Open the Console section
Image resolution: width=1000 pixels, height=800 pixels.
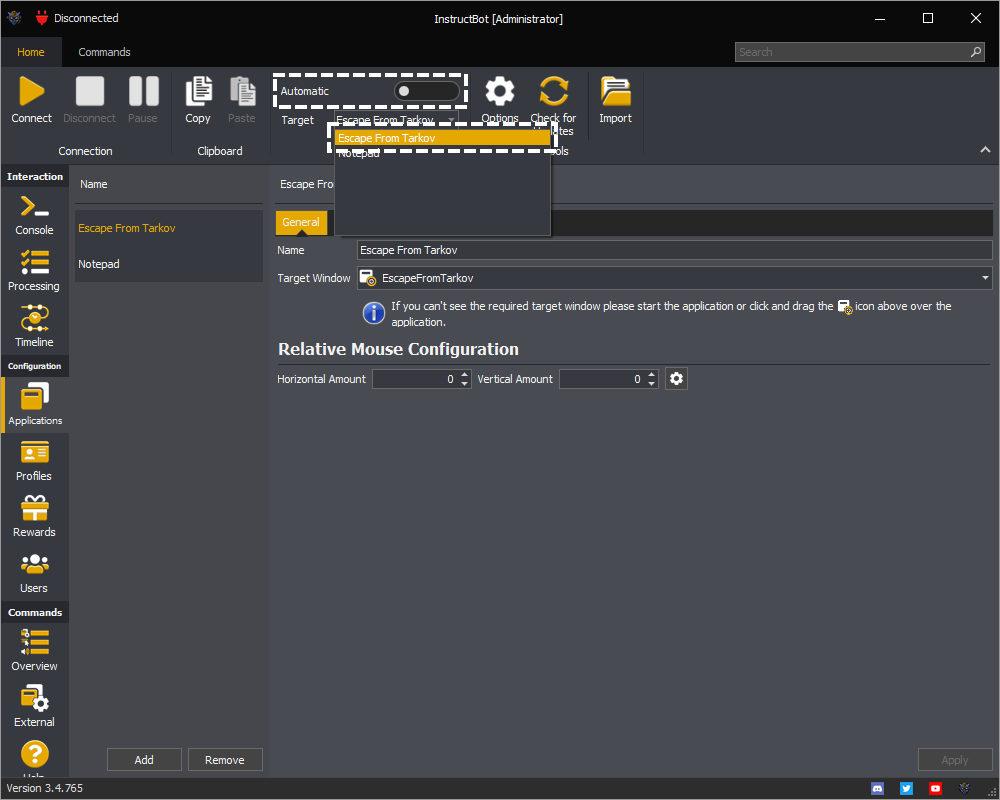[x=34, y=215]
